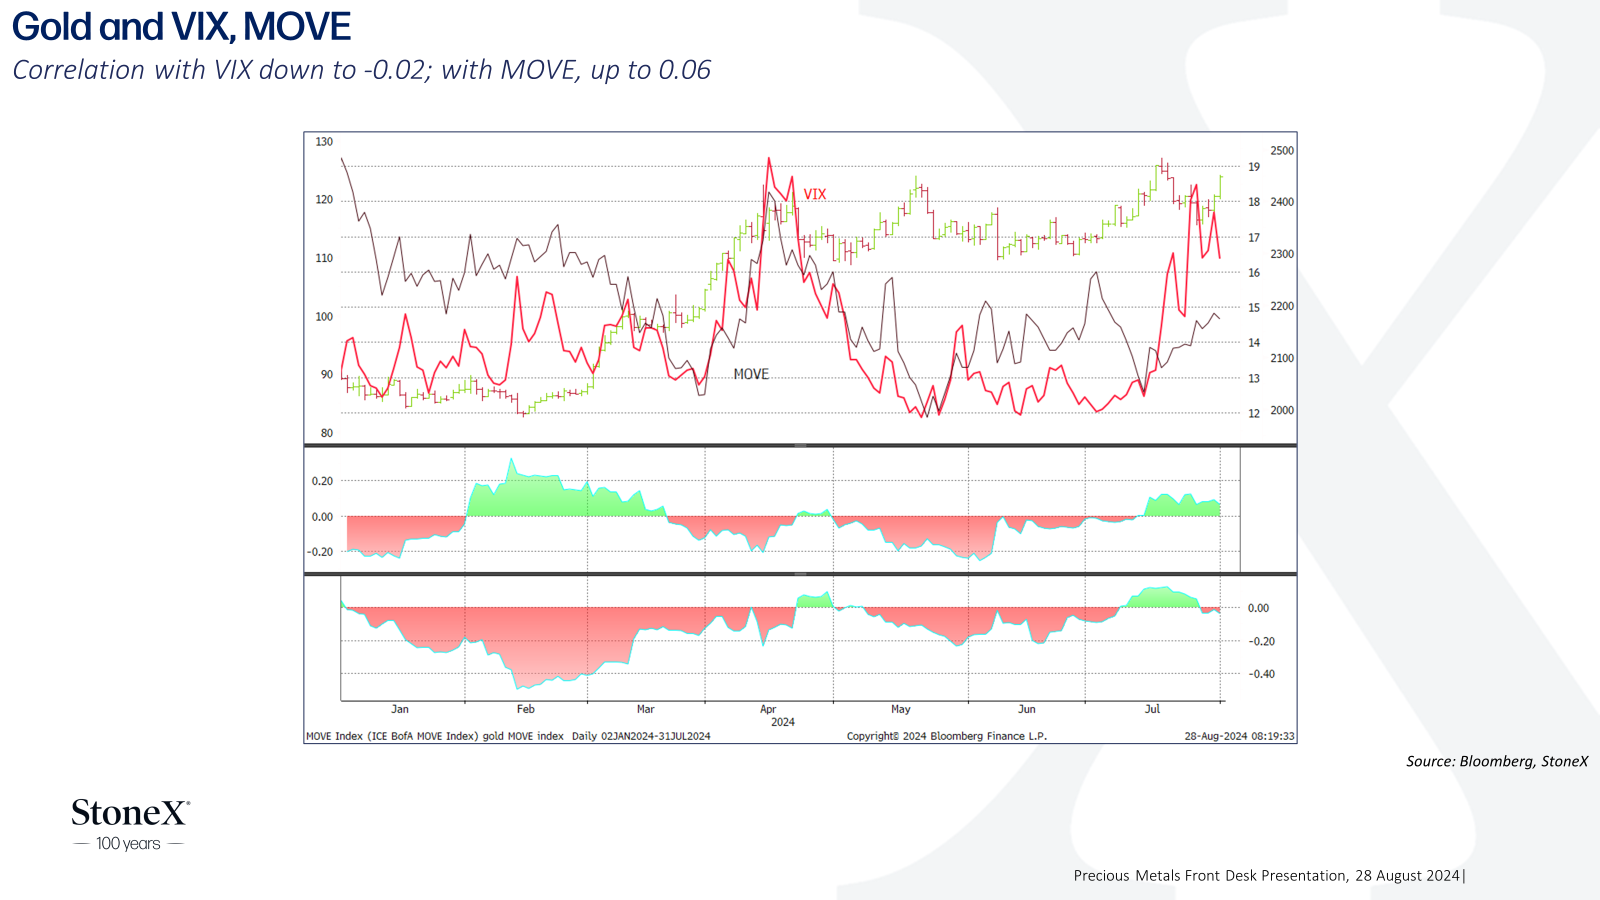Click the "13" VIX axis value
This screenshot has height=900, width=1600.
(x=1254, y=379)
